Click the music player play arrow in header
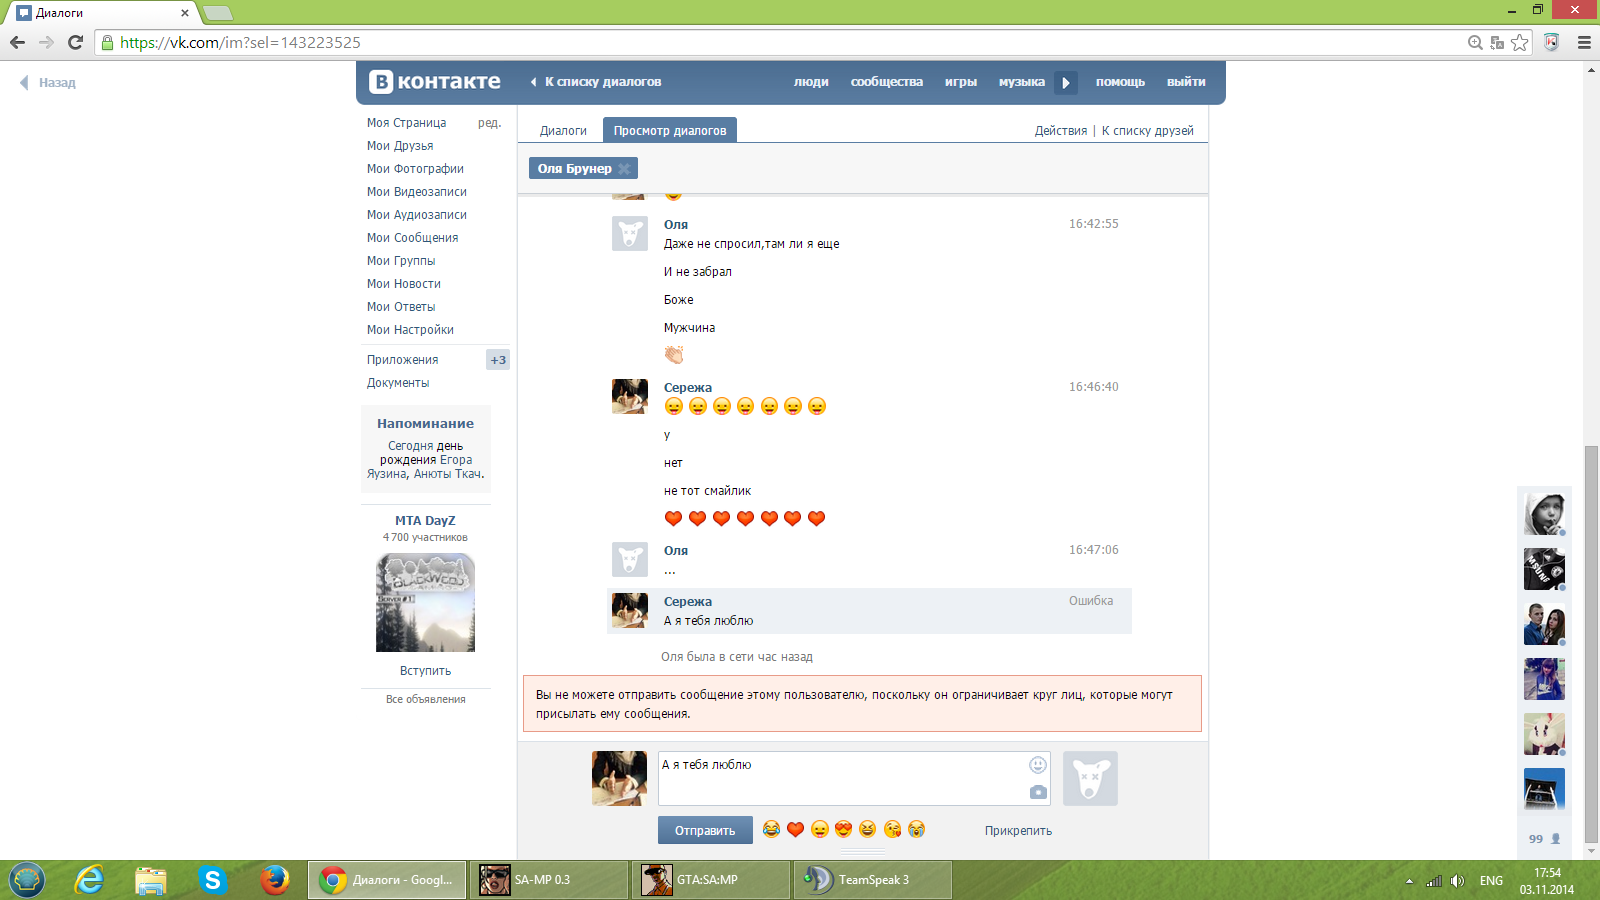The height and width of the screenshot is (900, 1600). click(x=1066, y=82)
